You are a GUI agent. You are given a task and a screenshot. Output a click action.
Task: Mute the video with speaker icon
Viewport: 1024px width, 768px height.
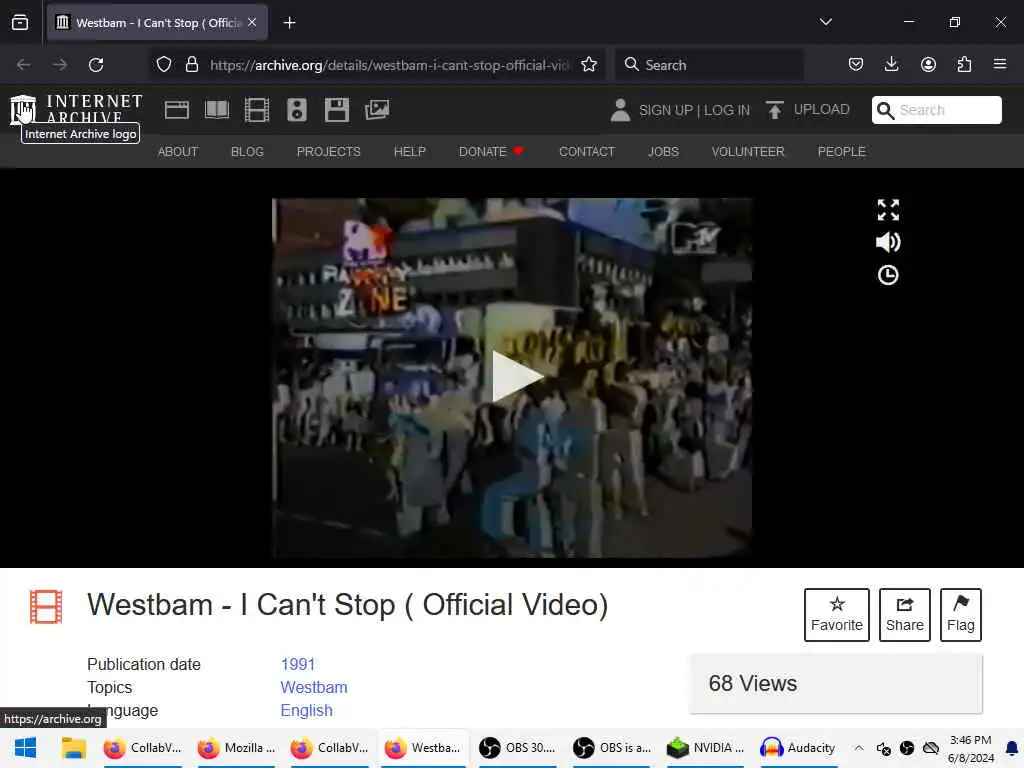click(x=888, y=242)
